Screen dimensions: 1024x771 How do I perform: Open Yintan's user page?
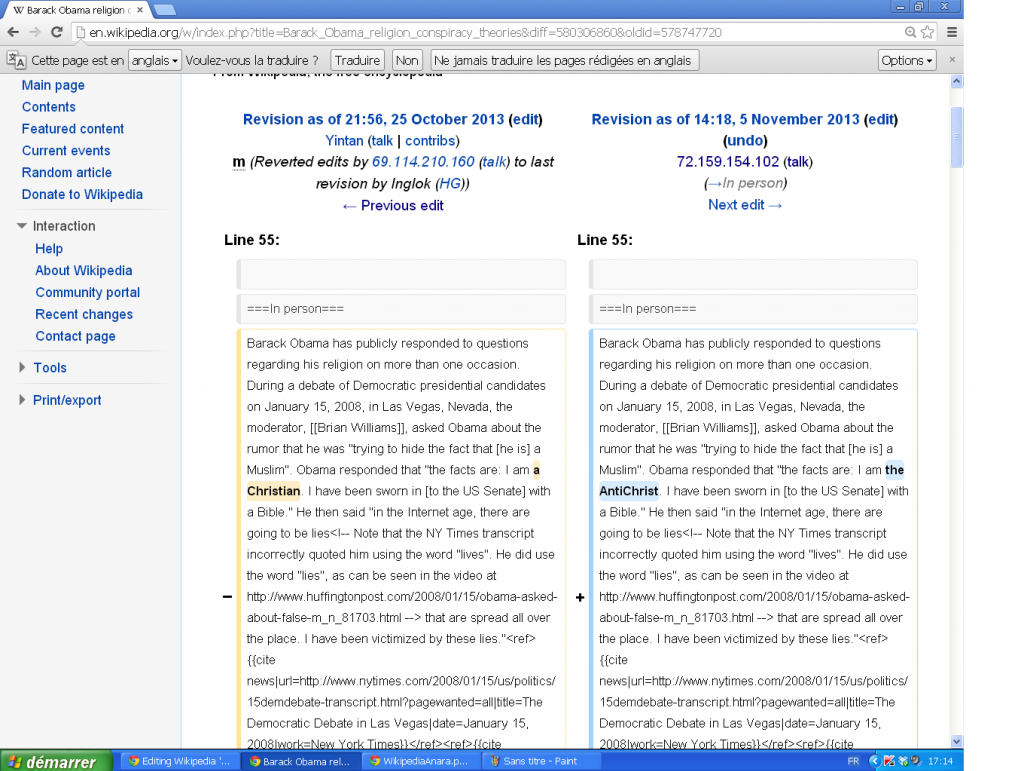[344, 141]
